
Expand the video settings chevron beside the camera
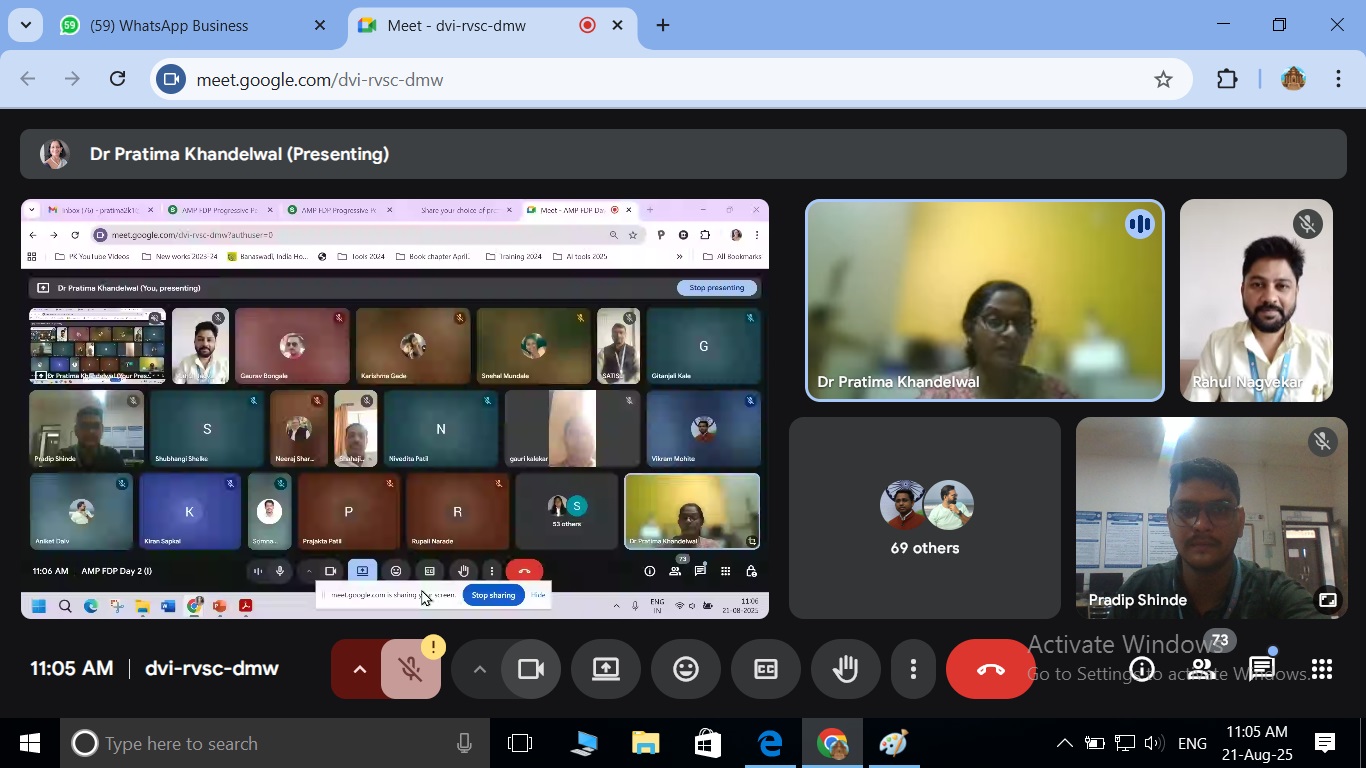click(479, 669)
